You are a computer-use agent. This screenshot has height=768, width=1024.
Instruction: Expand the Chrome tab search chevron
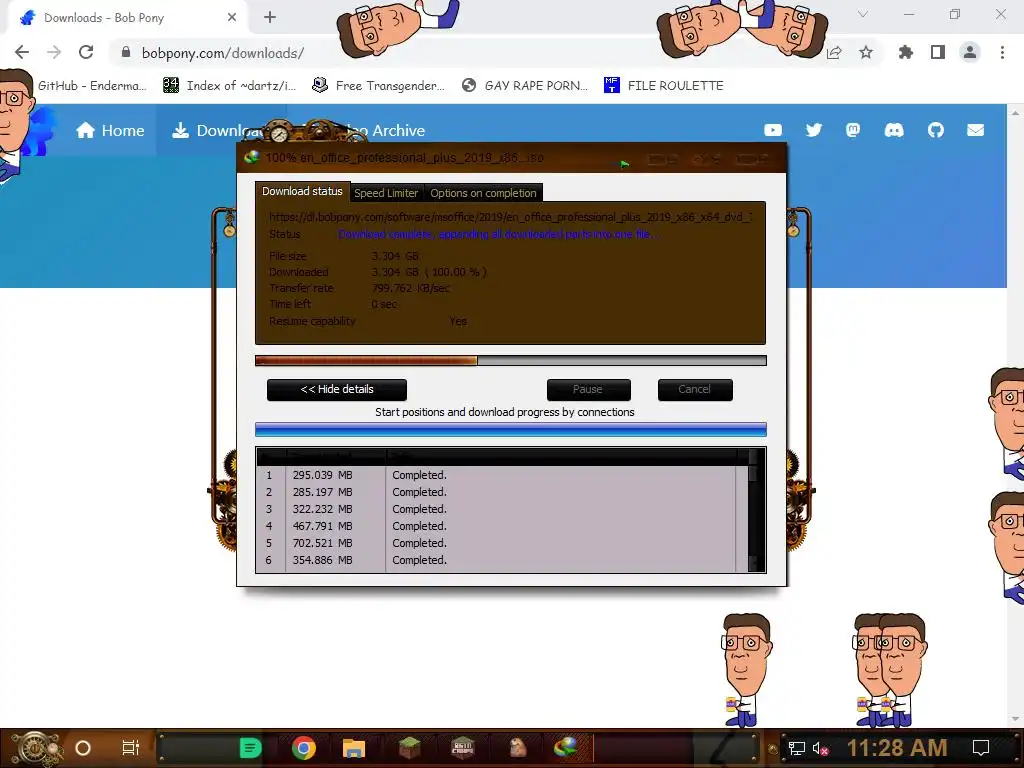click(863, 14)
